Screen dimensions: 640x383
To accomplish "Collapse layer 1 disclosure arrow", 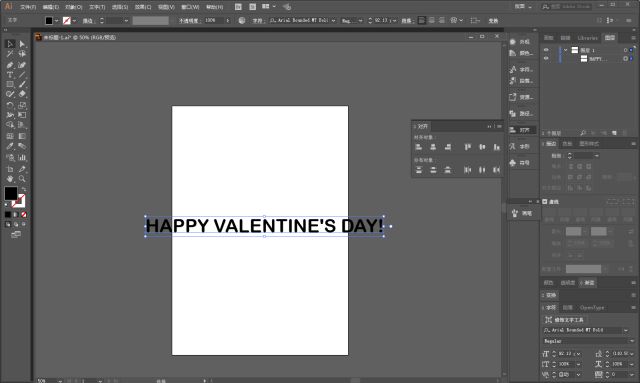I will click(x=565, y=50).
